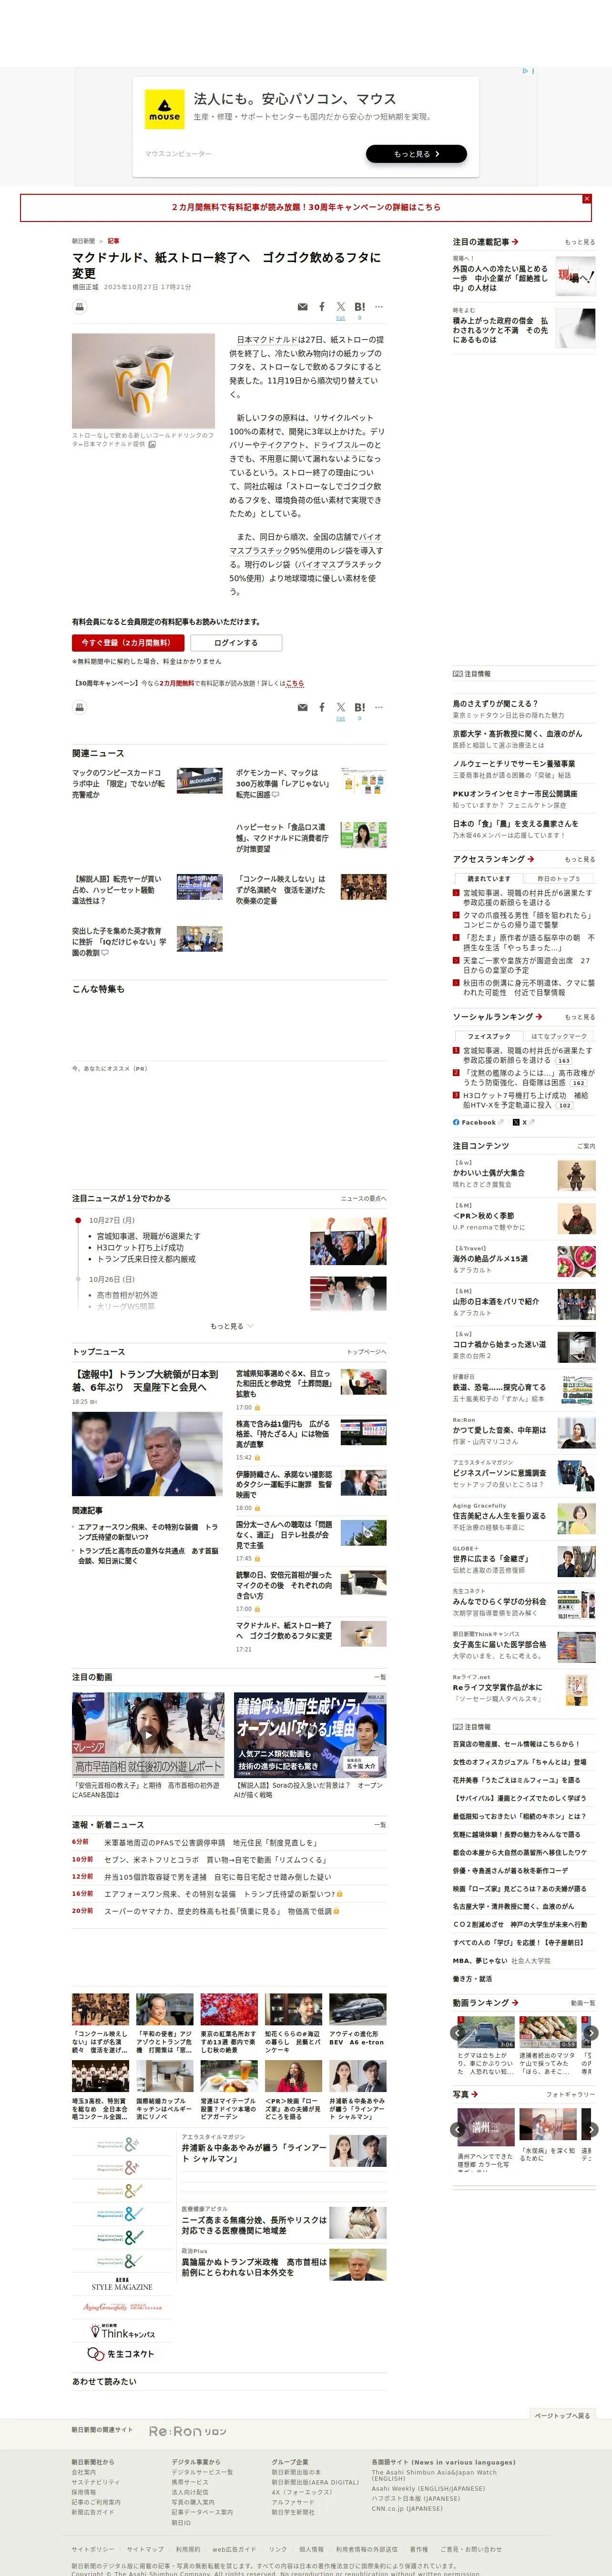Open related news ポケモンカード 300万枚準備 article

click(x=283, y=783)
